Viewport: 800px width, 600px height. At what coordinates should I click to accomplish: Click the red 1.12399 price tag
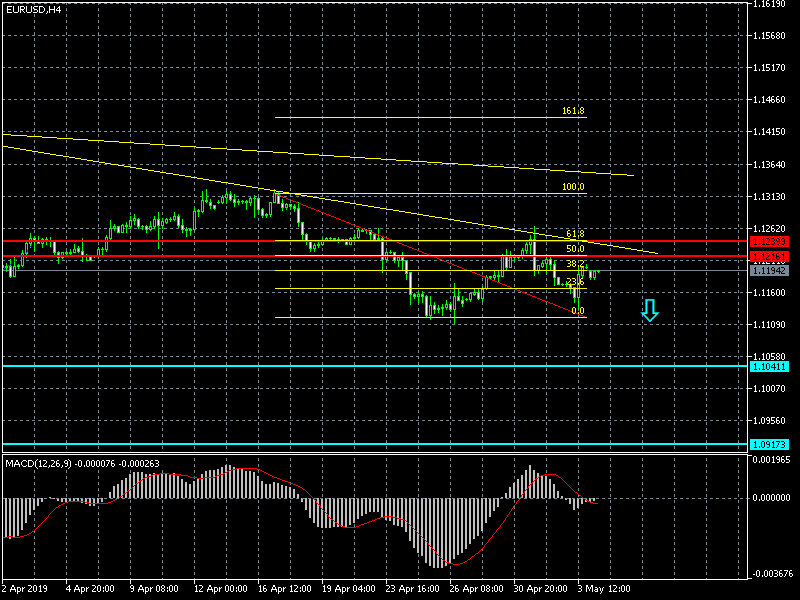click(769, 241)
